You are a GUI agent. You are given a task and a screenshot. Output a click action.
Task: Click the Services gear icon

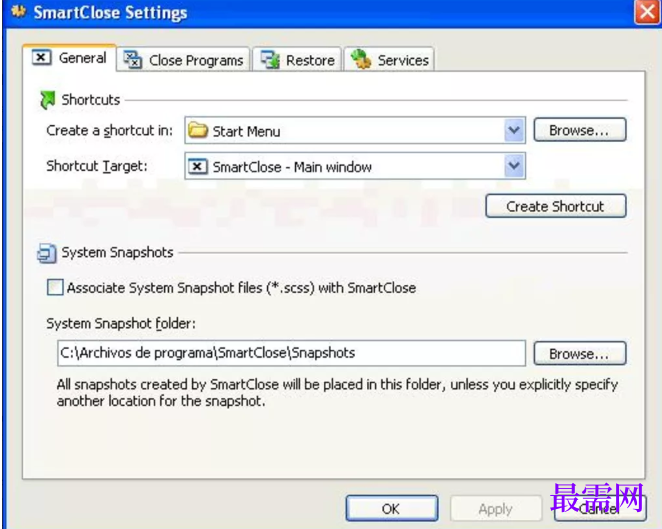pos(361,59)
